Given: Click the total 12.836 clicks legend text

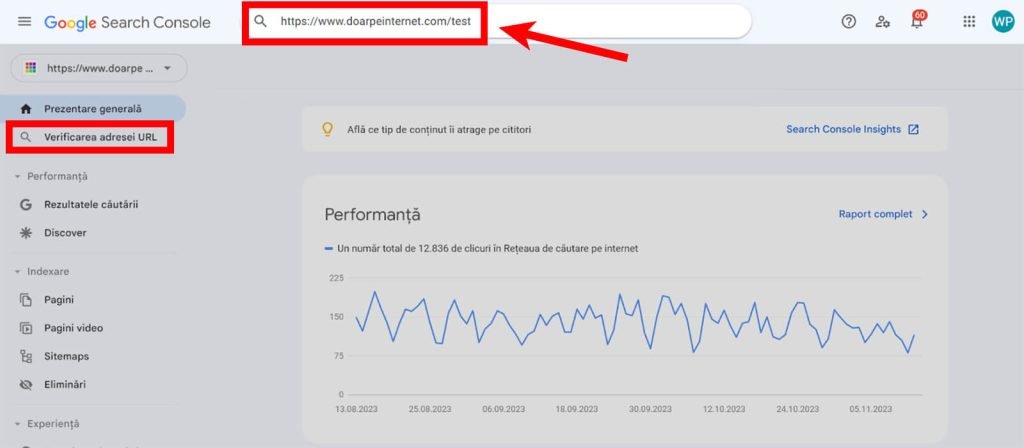Looking at the screenshot, I should [487, 248].
